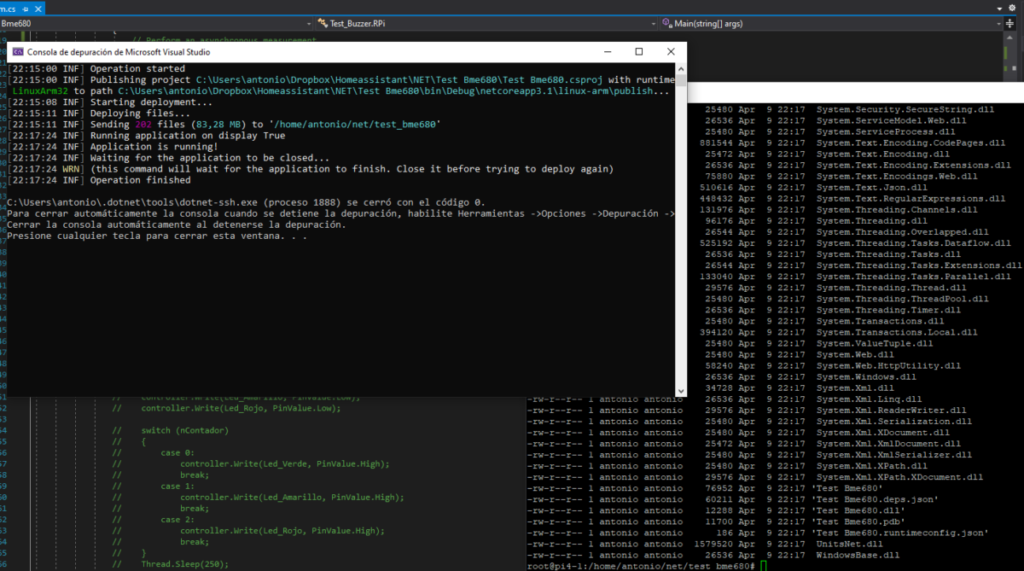Click the 'case 2:' code line
The height and width of the screenshot is (571, 1024).
coord(177,519)
